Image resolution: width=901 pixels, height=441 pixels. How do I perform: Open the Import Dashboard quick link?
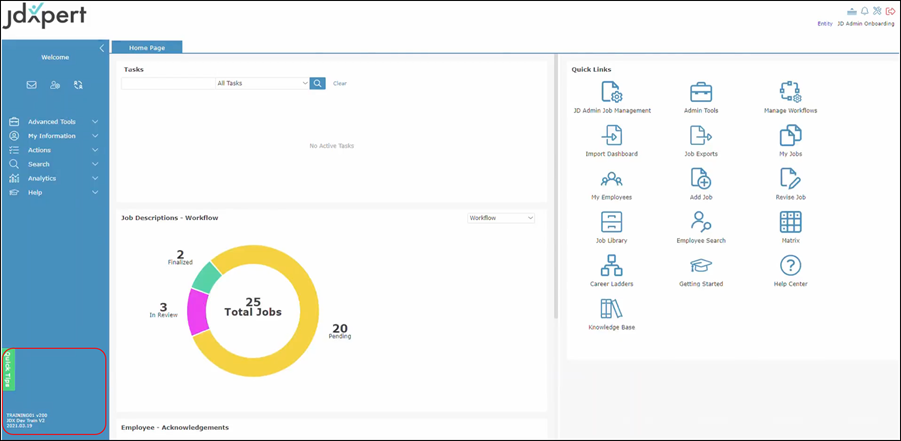click(x=611, y=136)
